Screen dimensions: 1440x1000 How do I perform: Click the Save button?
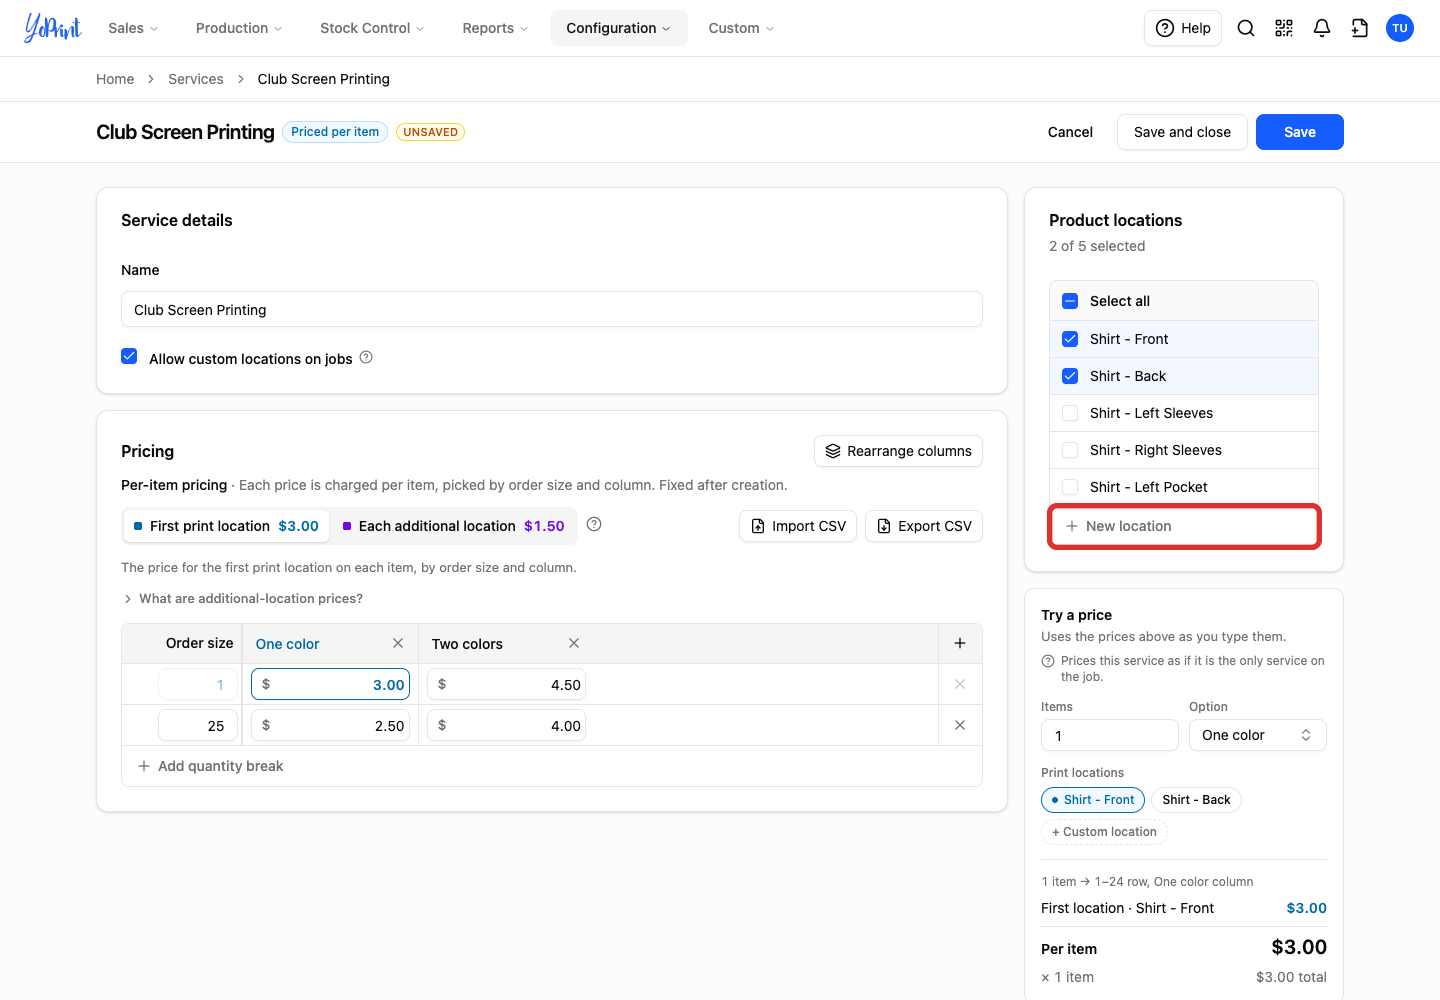pos(1300,132)
